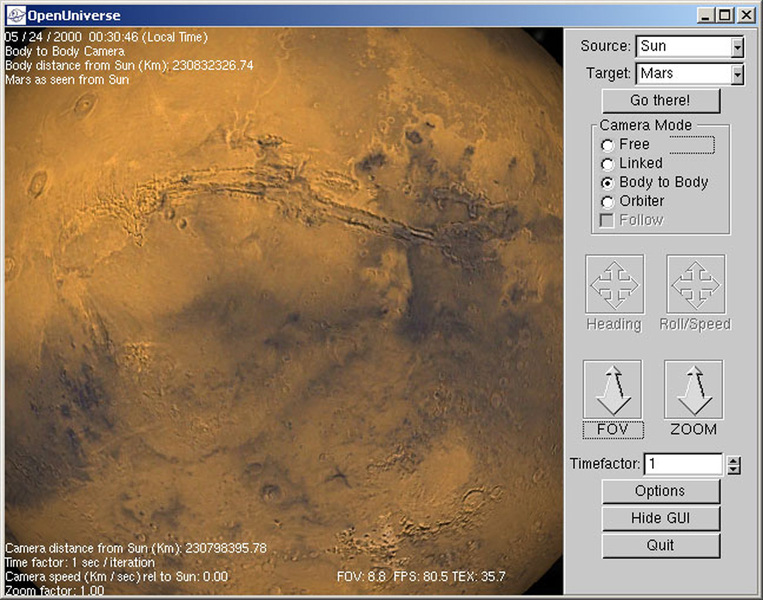Viewport: 763px width, 600px height.
Task: Click the Timefactor stepper arrows
Action: click(734, 465)
